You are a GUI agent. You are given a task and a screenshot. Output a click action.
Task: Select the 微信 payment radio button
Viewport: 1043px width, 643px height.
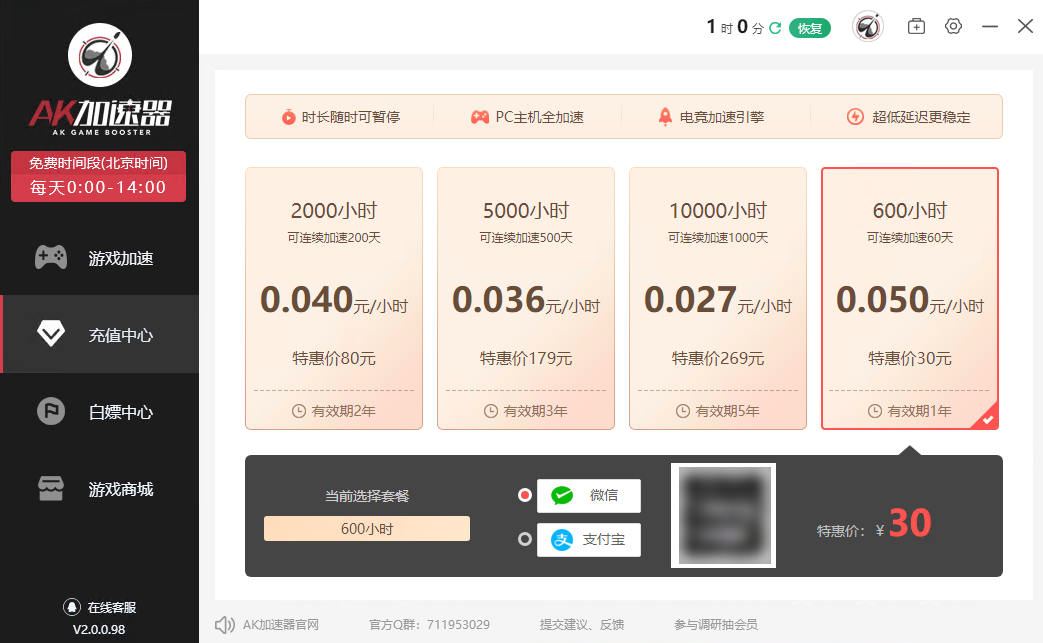coord(524,494)
